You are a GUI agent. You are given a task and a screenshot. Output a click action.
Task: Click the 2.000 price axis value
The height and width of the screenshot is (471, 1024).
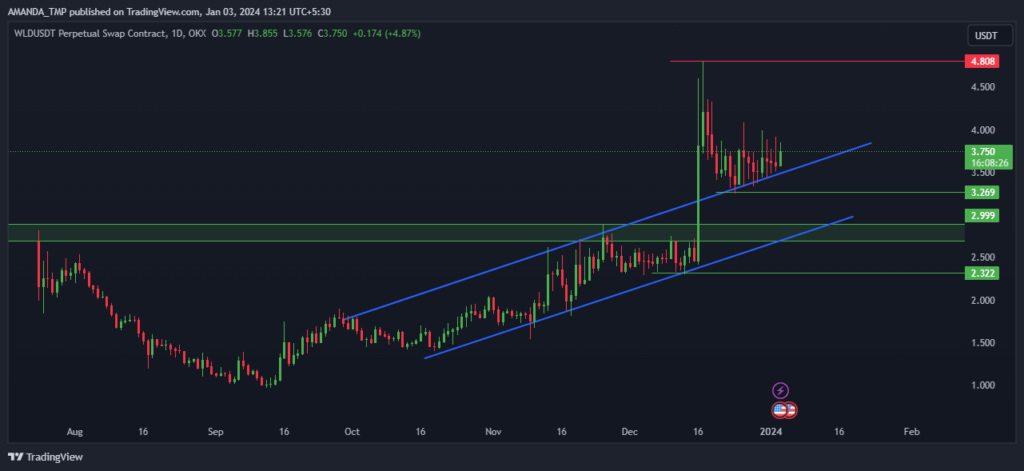click(983, 300)
